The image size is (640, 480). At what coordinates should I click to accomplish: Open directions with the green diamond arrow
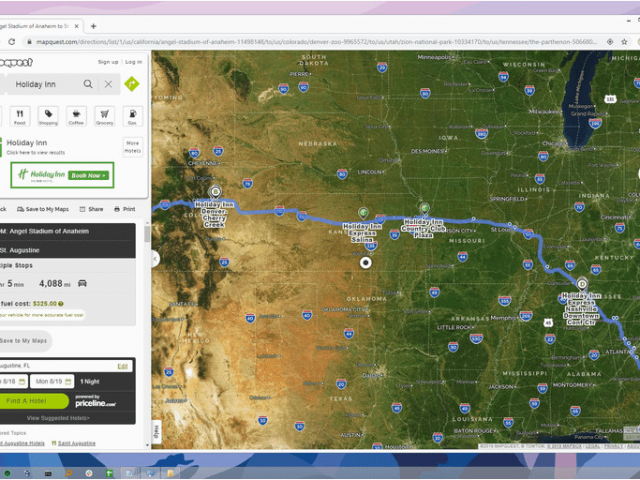132,84
